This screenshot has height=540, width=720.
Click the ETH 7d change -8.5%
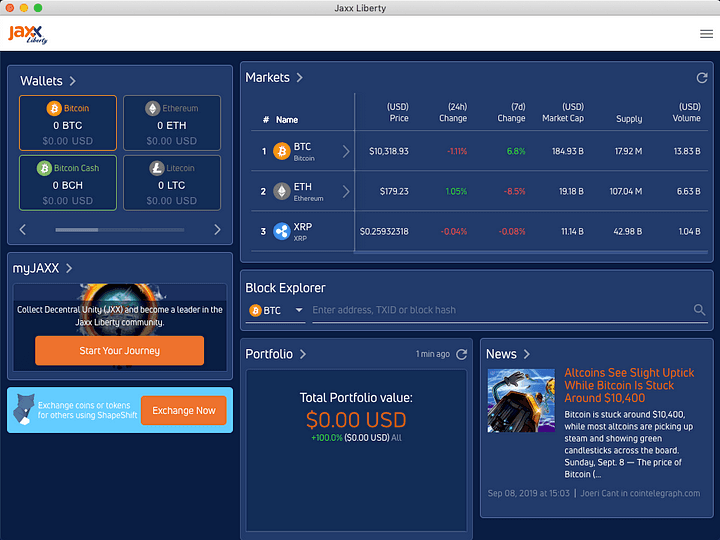515,191
